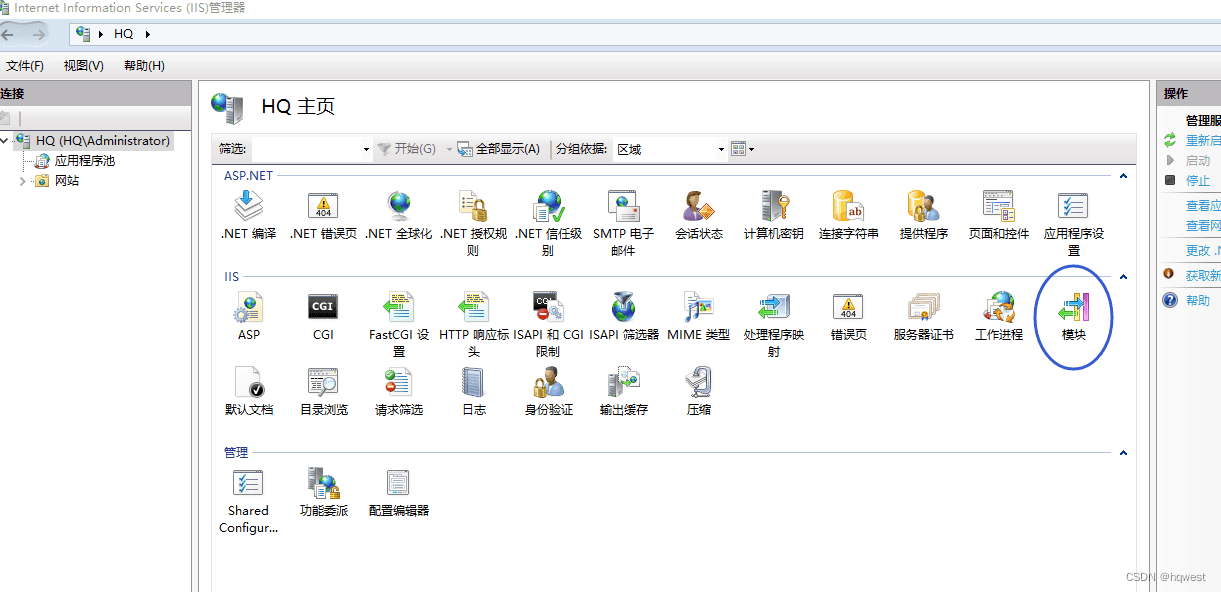1221x592 pixels.
Task: Collapse the IIS group
Action: coord(1123,277)
